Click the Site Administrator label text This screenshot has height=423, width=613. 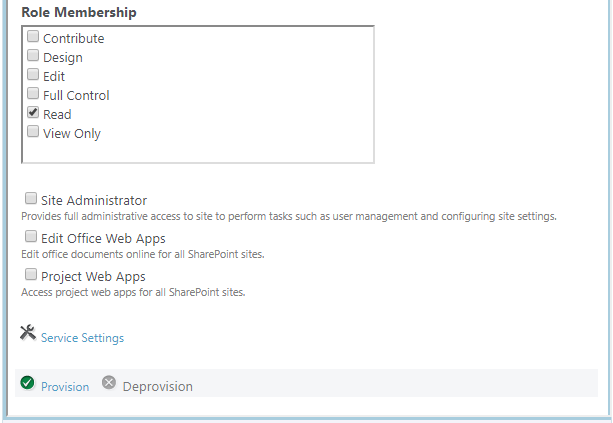pyautogui.click(x=94, y=201)
